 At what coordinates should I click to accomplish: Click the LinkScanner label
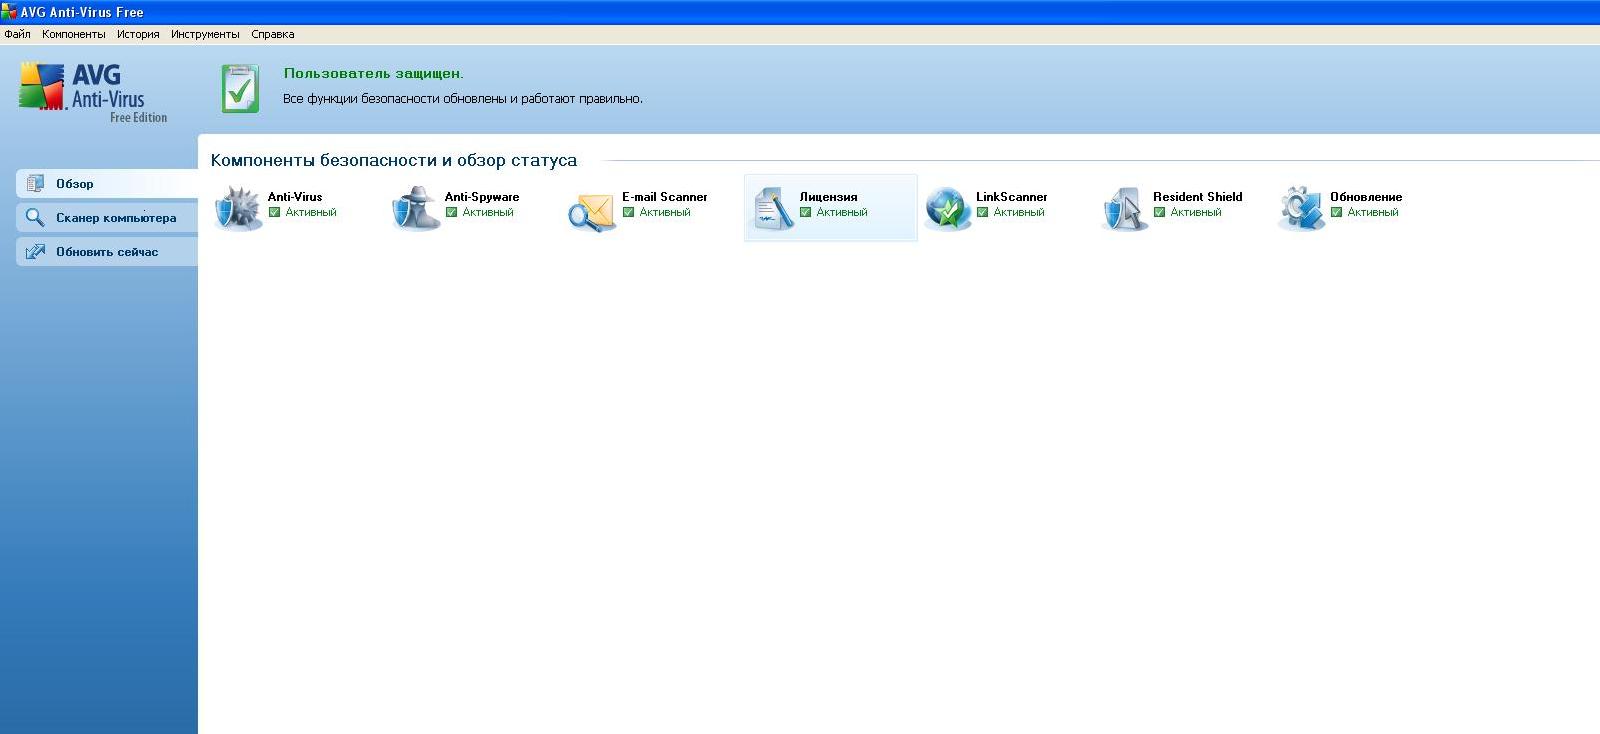click(1012, 197)
